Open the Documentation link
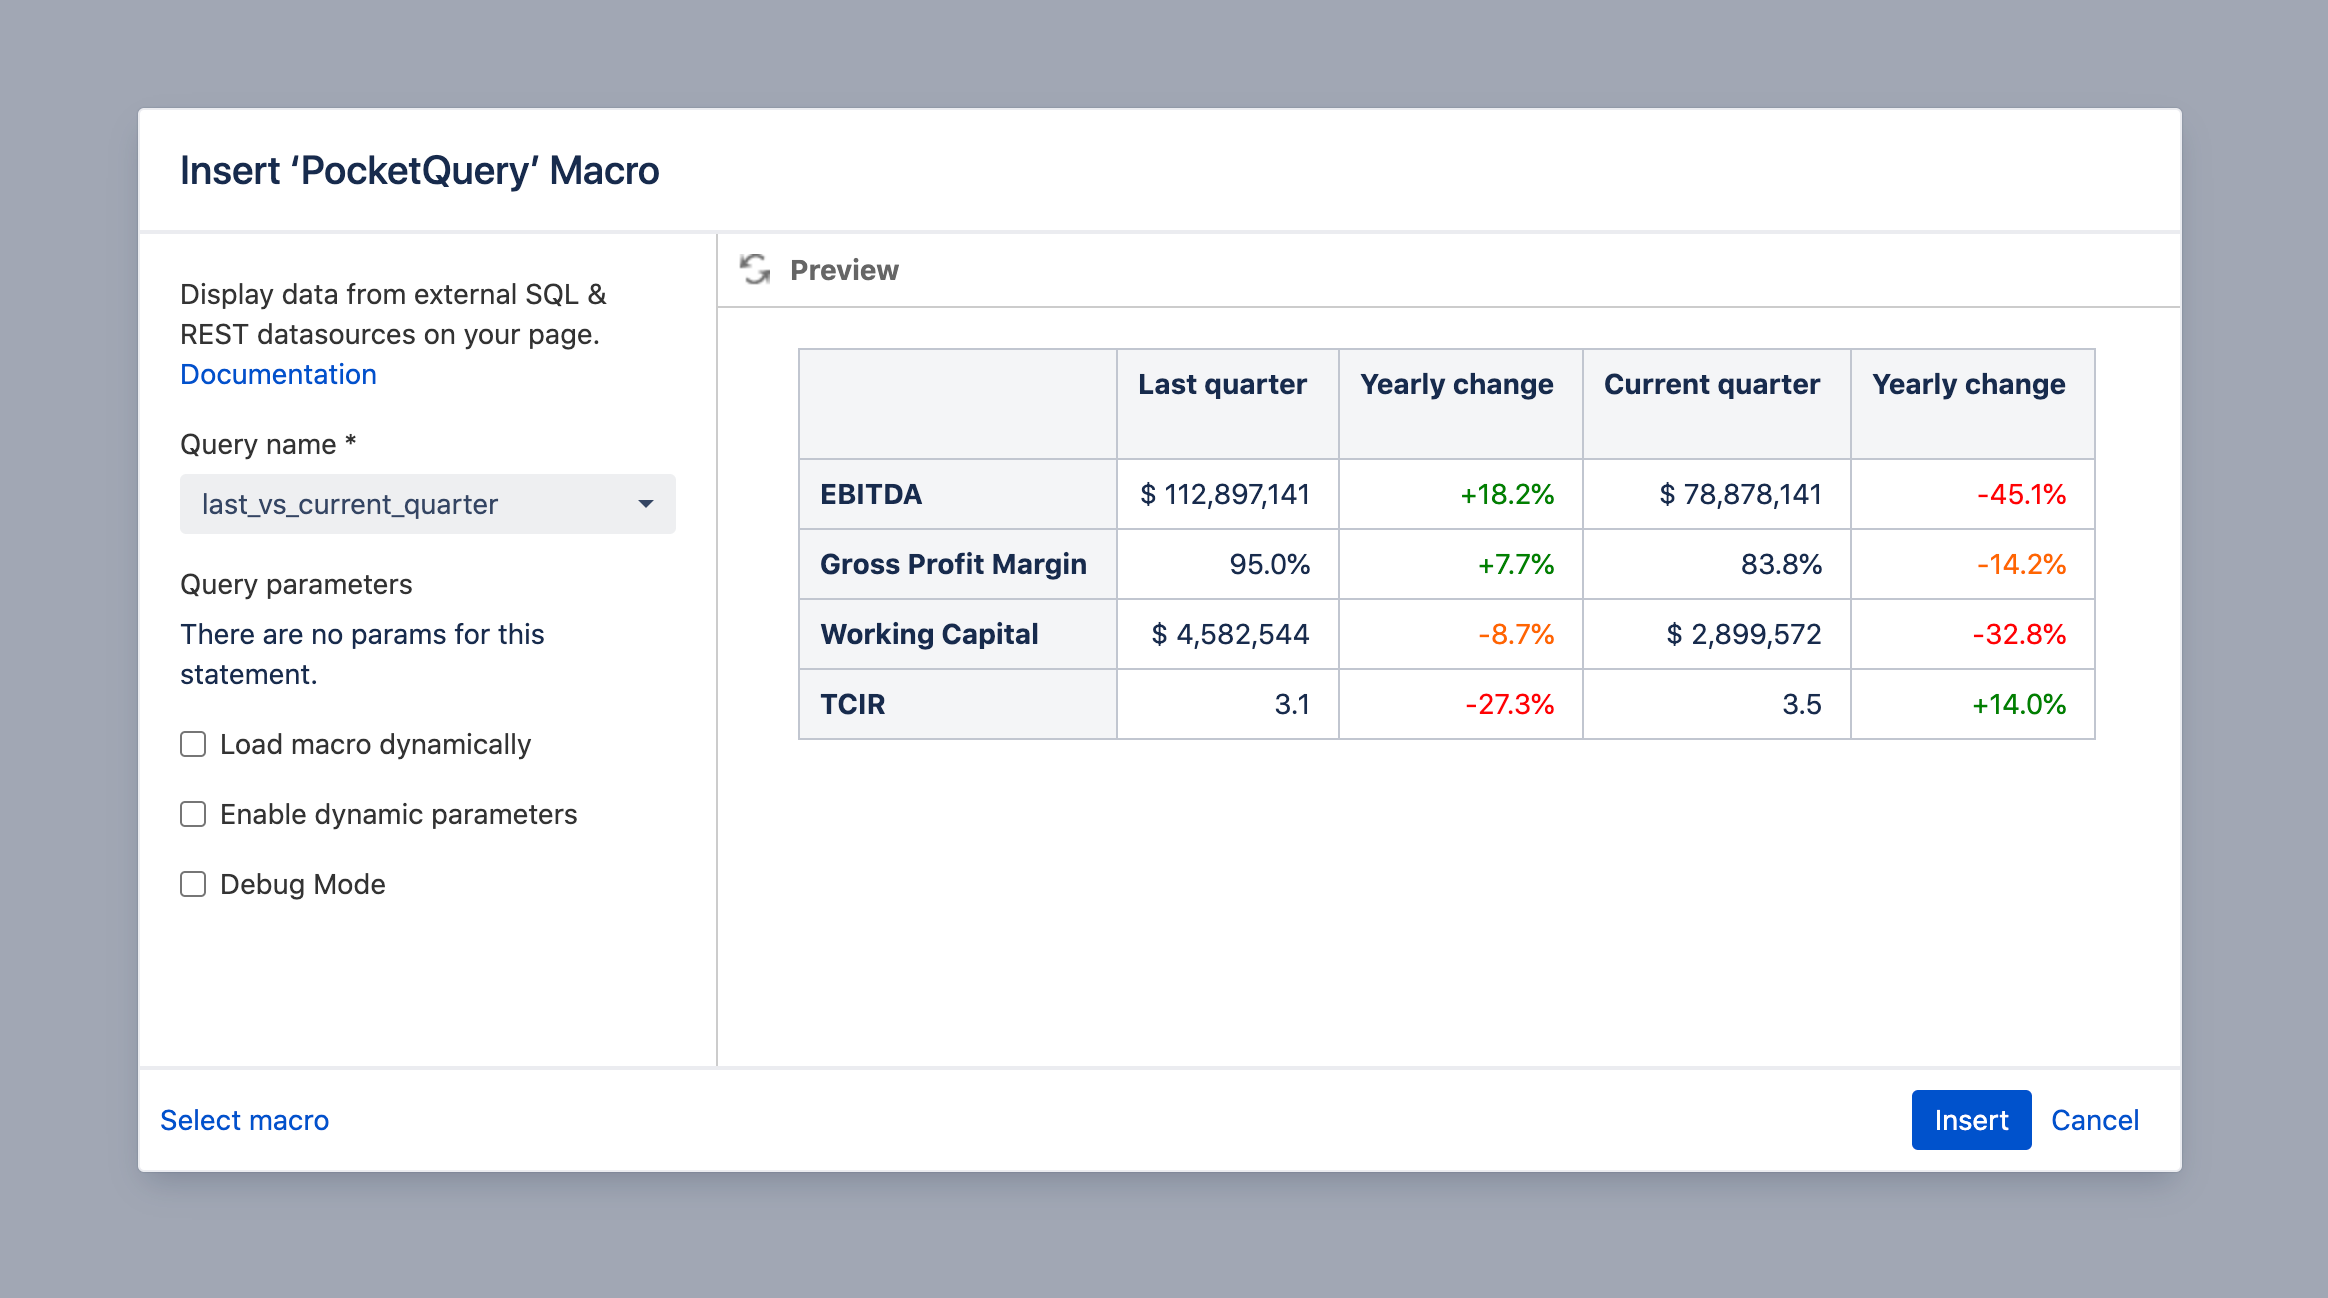This screenshot has height=1298, width=2328. [278, 374]
